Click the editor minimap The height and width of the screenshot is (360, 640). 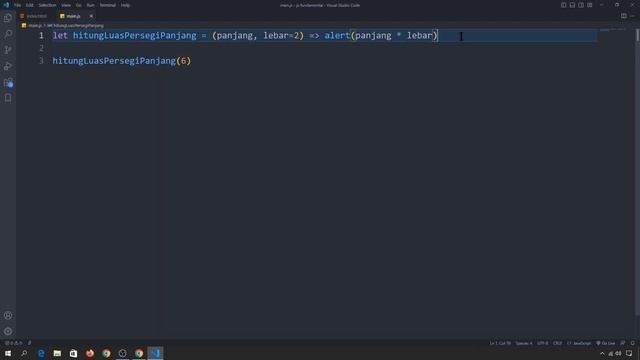pos(612,30)
